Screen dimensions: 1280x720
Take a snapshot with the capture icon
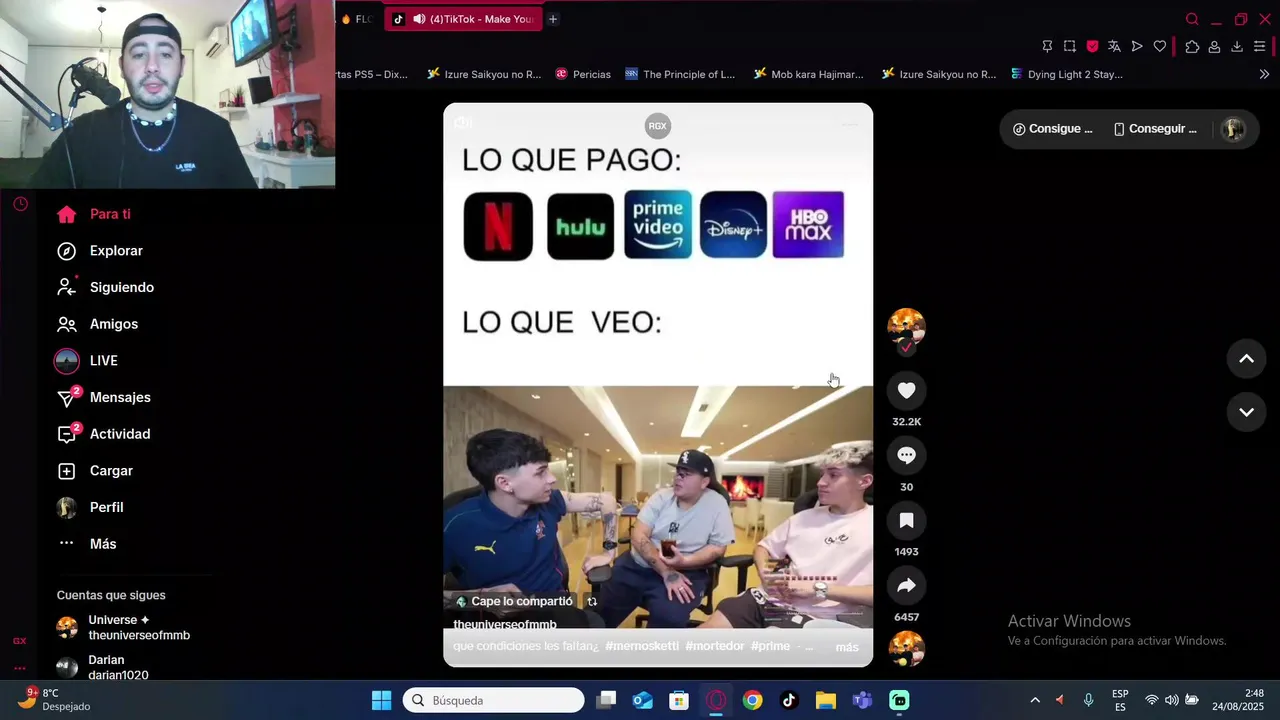(1070, 46)
